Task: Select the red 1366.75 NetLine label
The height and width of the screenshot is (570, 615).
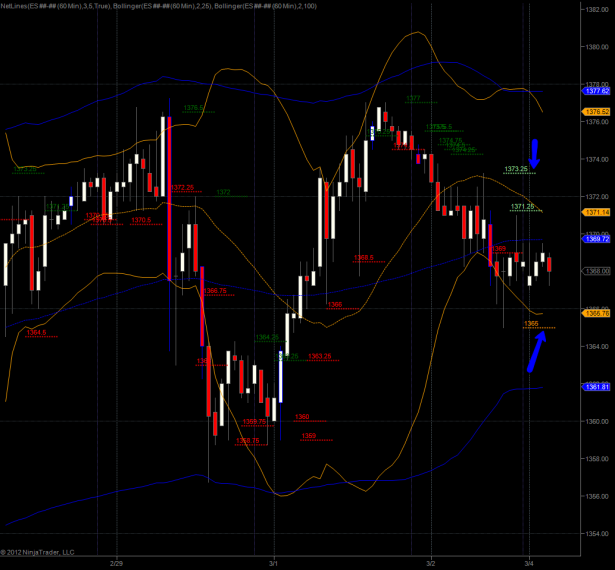Action: (215, 291)
